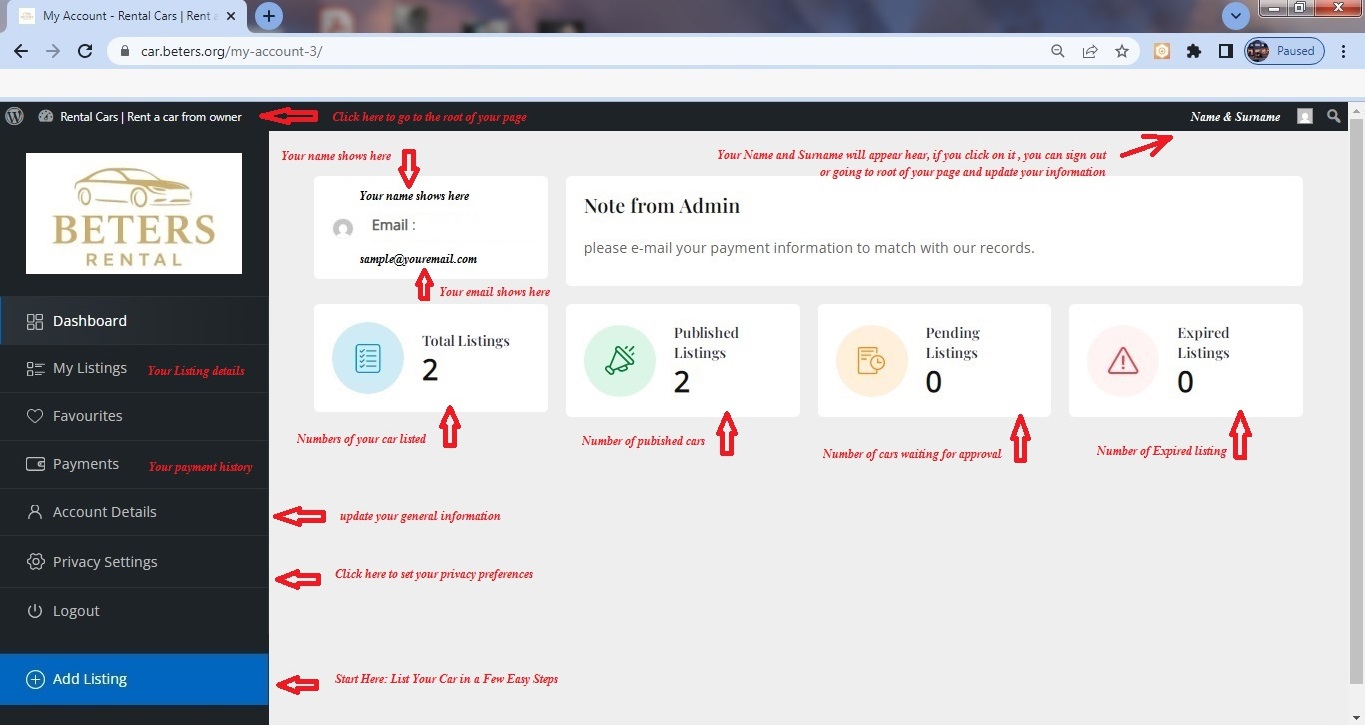1365x725 pixels.
Task: Reload the page with the refresh icon
Action: click(x=85, y=51)
